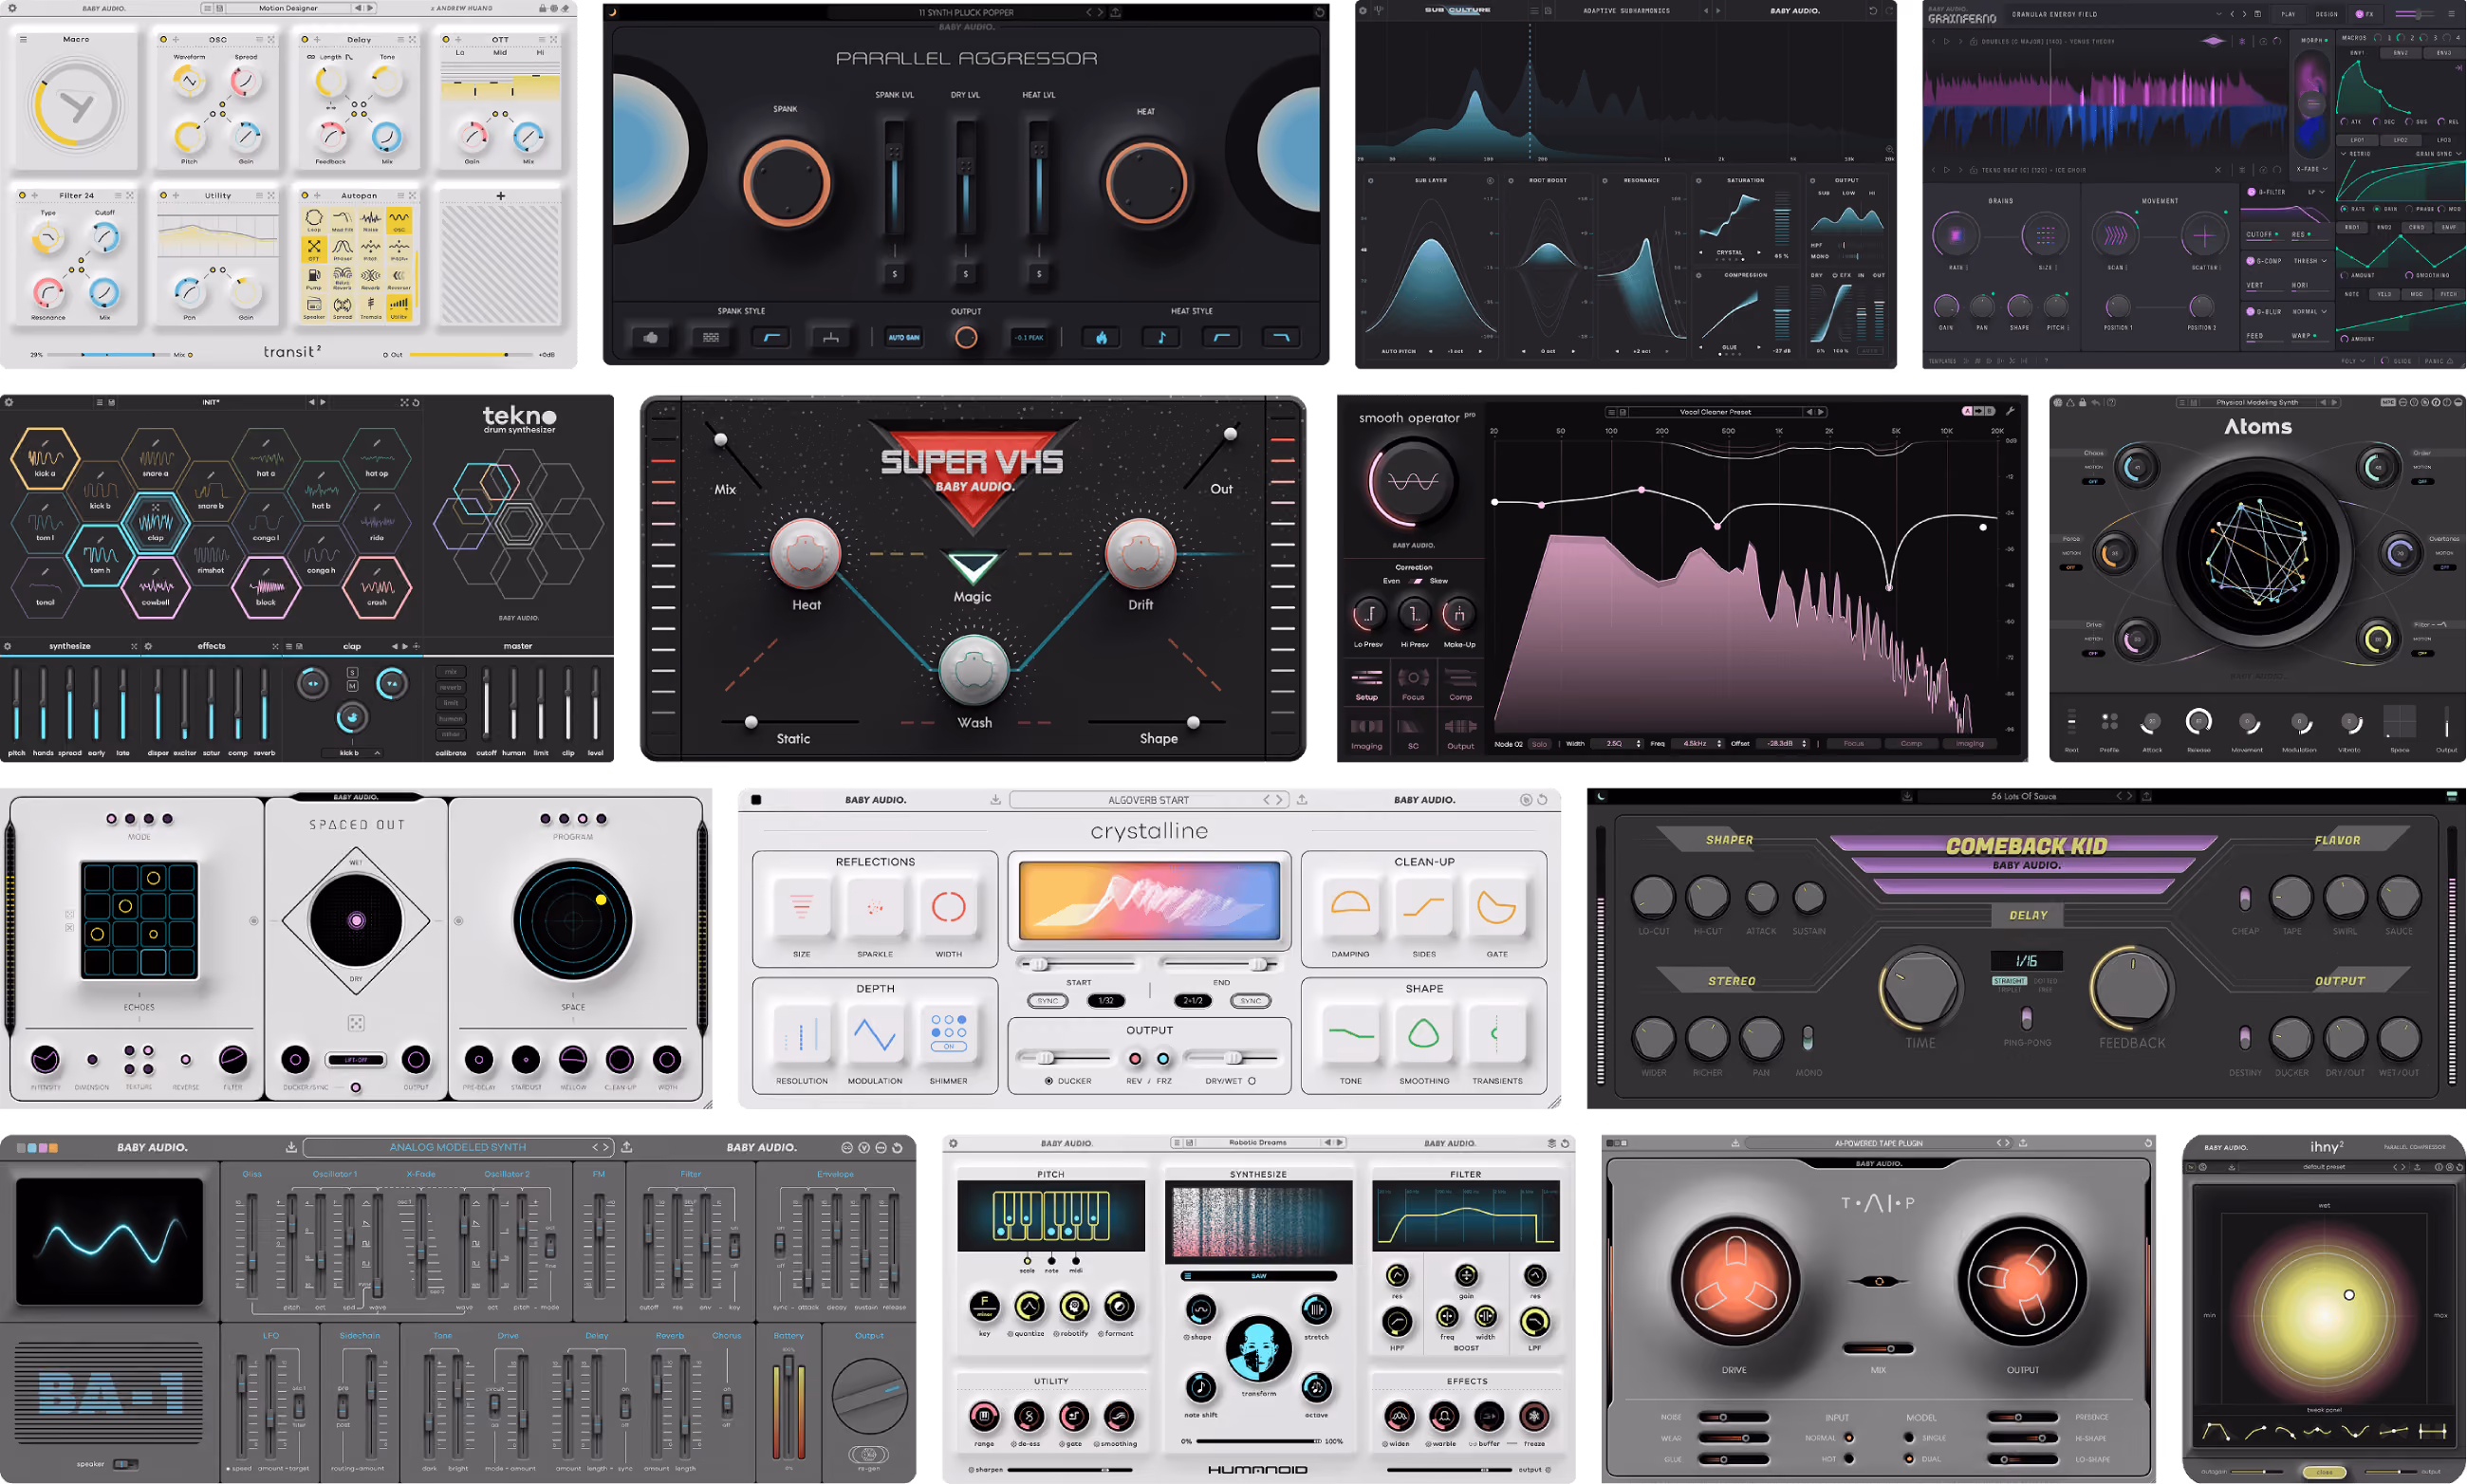Open the effects tab in Tekno
The image size is (2467, 1484).
pos(211,646)
